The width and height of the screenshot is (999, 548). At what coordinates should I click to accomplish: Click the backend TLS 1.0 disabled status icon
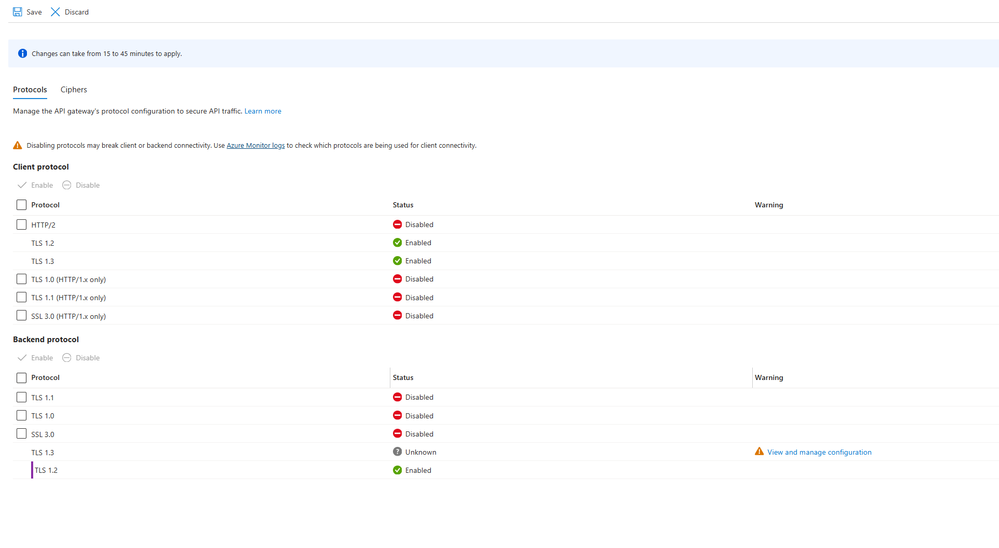(397, 415)
